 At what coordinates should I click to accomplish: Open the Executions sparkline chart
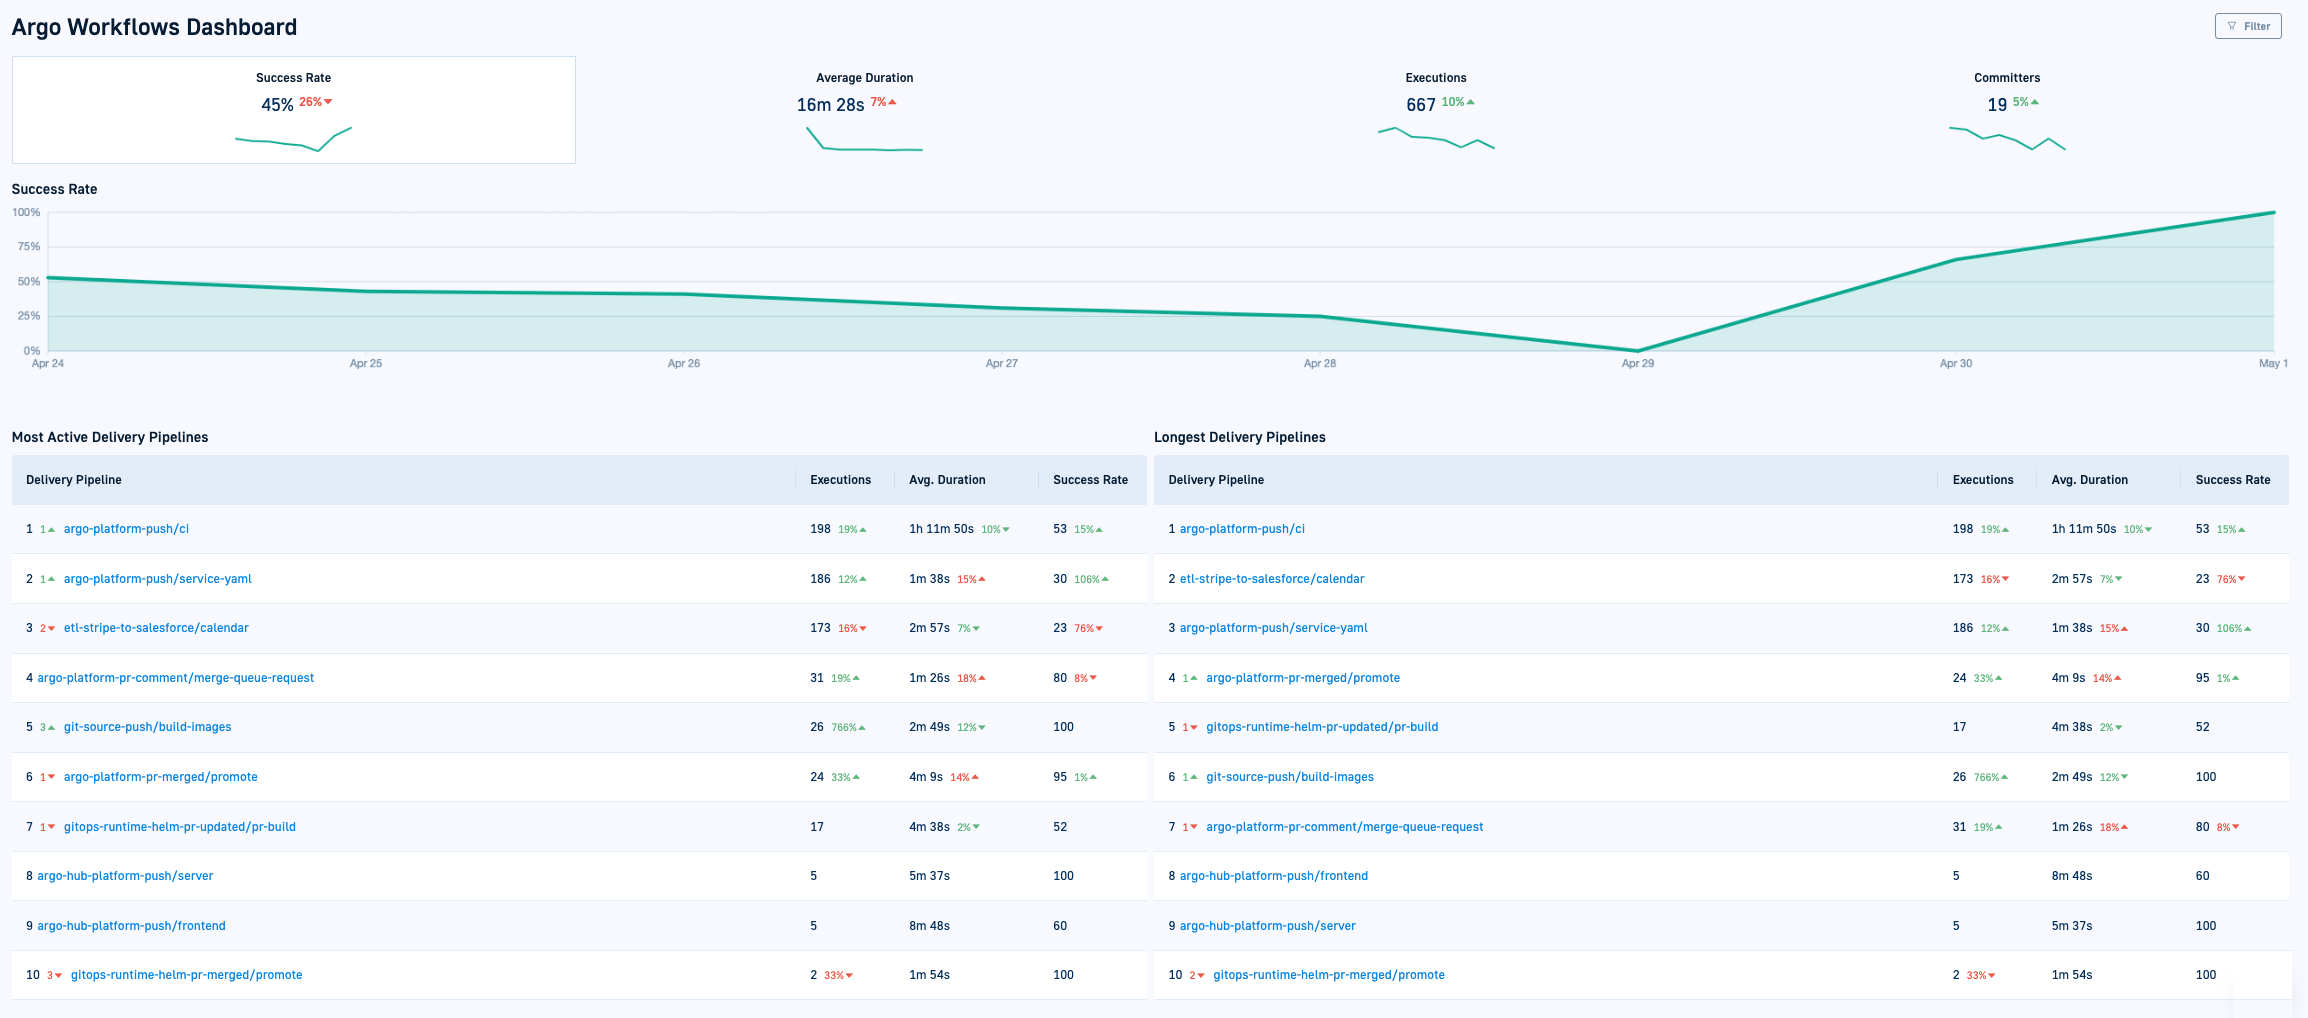point(1436,139)
